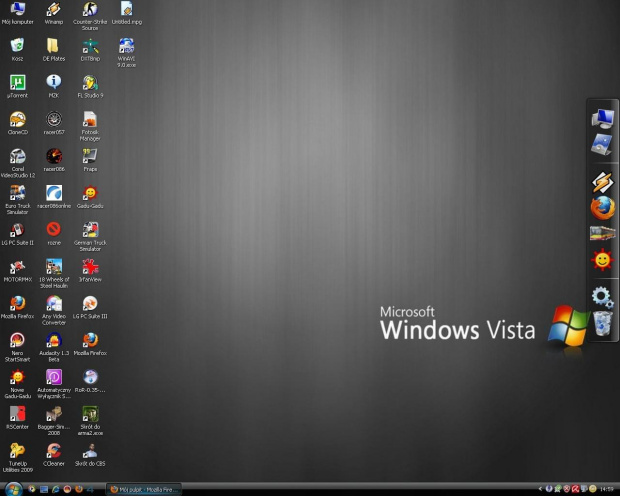Launch the RSCenter shortcut

[x=17, y=418]
